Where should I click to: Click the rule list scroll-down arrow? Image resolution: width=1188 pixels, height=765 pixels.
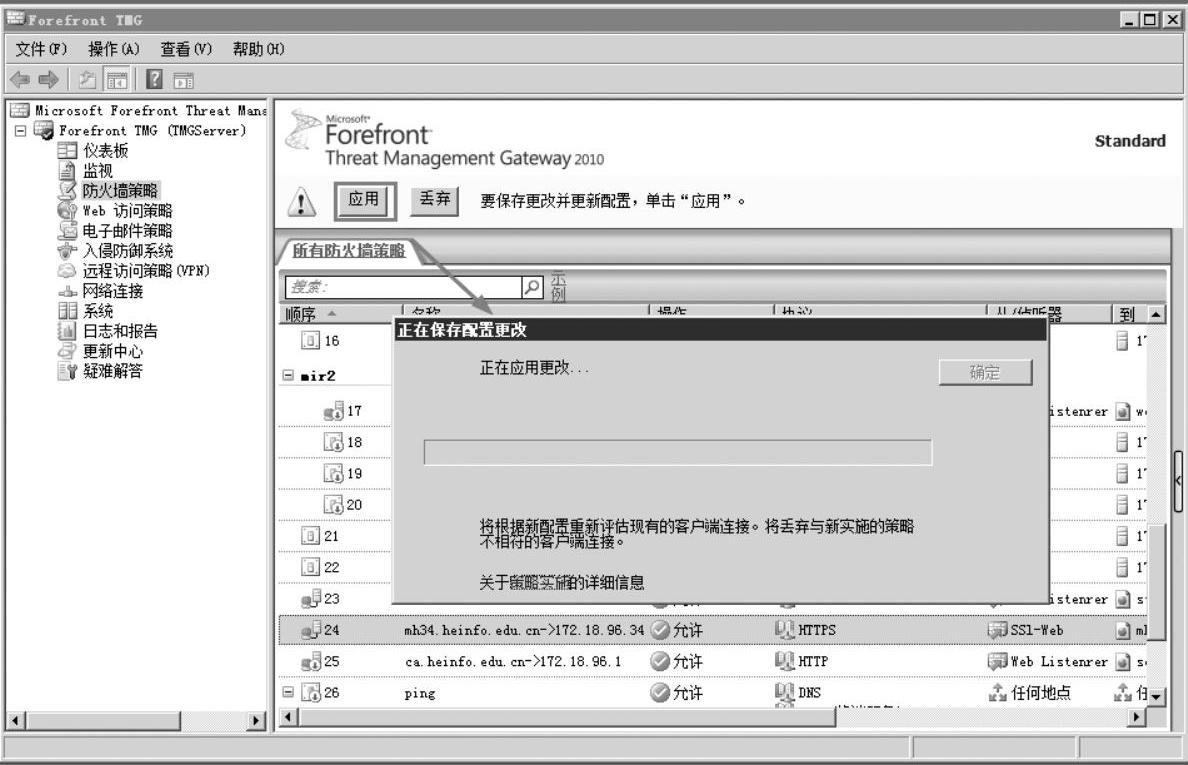point(1155,697)
